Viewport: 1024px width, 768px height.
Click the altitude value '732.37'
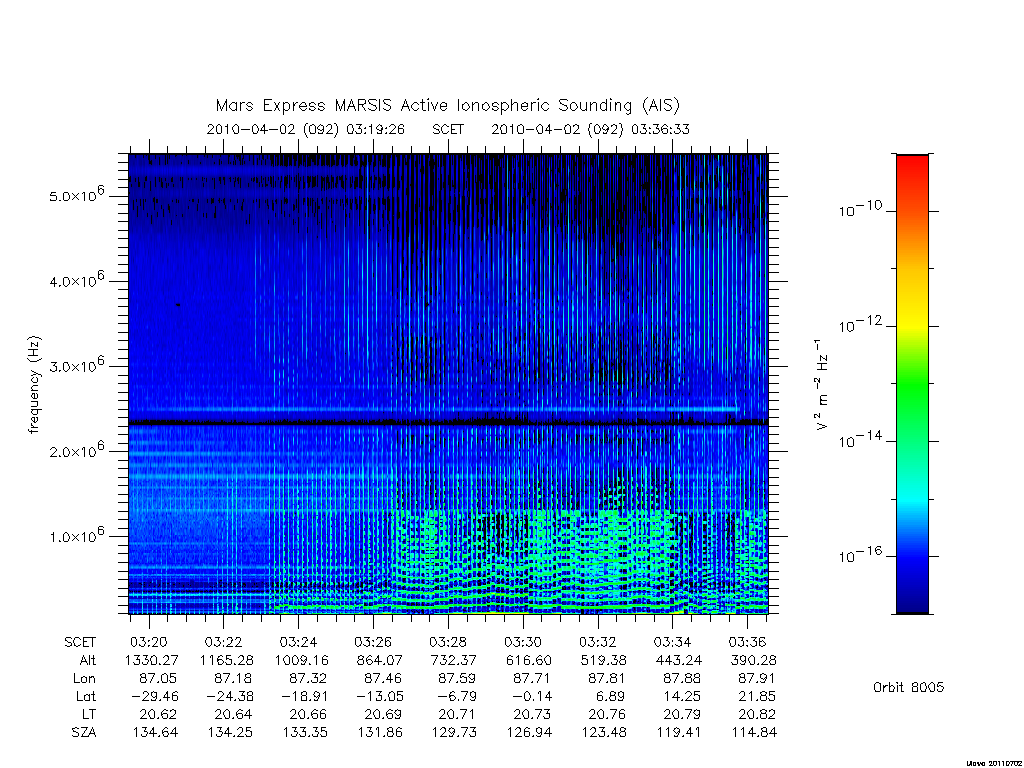tap(453, 660)
